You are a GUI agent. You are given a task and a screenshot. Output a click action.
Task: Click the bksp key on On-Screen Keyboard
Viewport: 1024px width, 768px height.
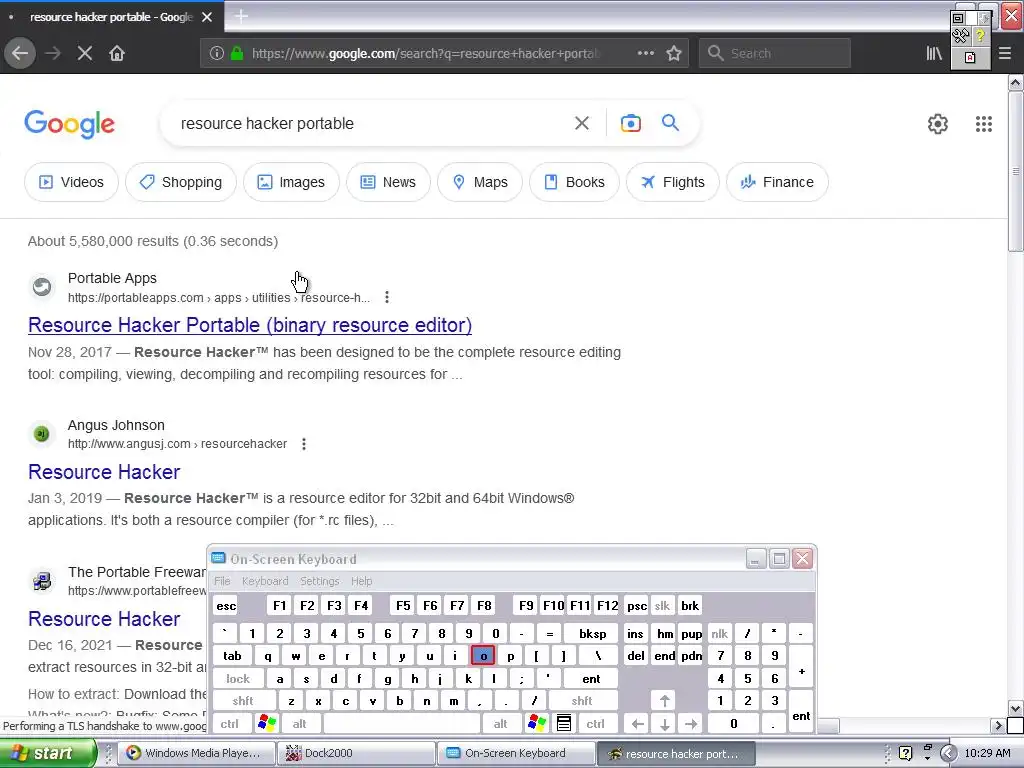[592, 633]
